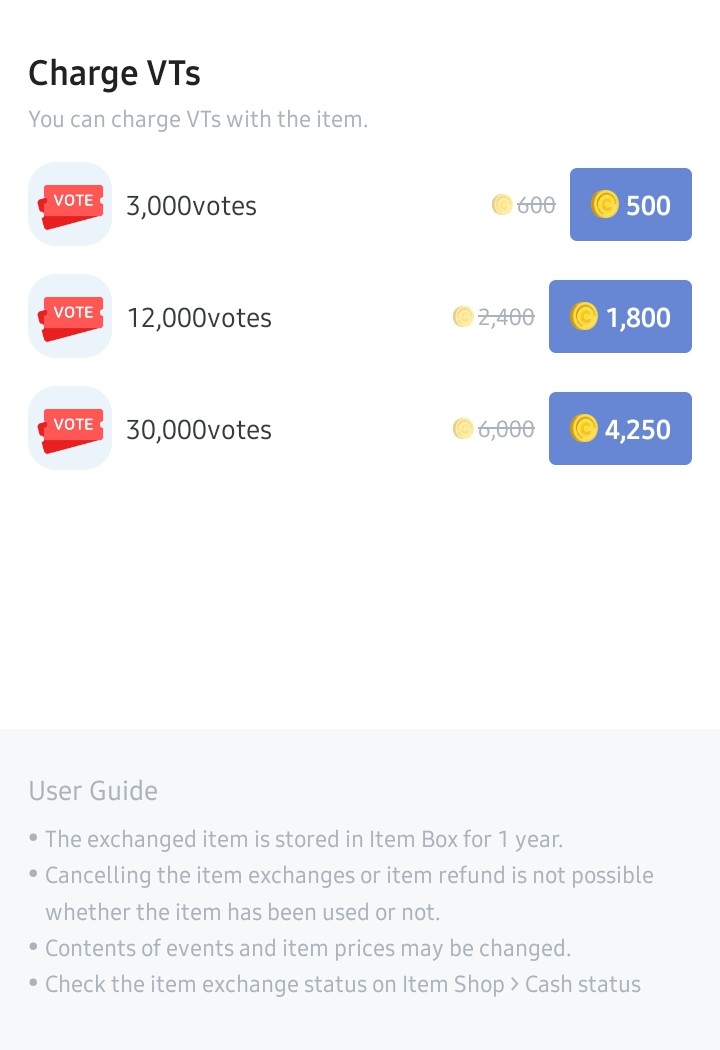Tap the crossed-out 6,000 original price
The width and height of the screenshot is (720, 1050).
(x=506, y=429)
